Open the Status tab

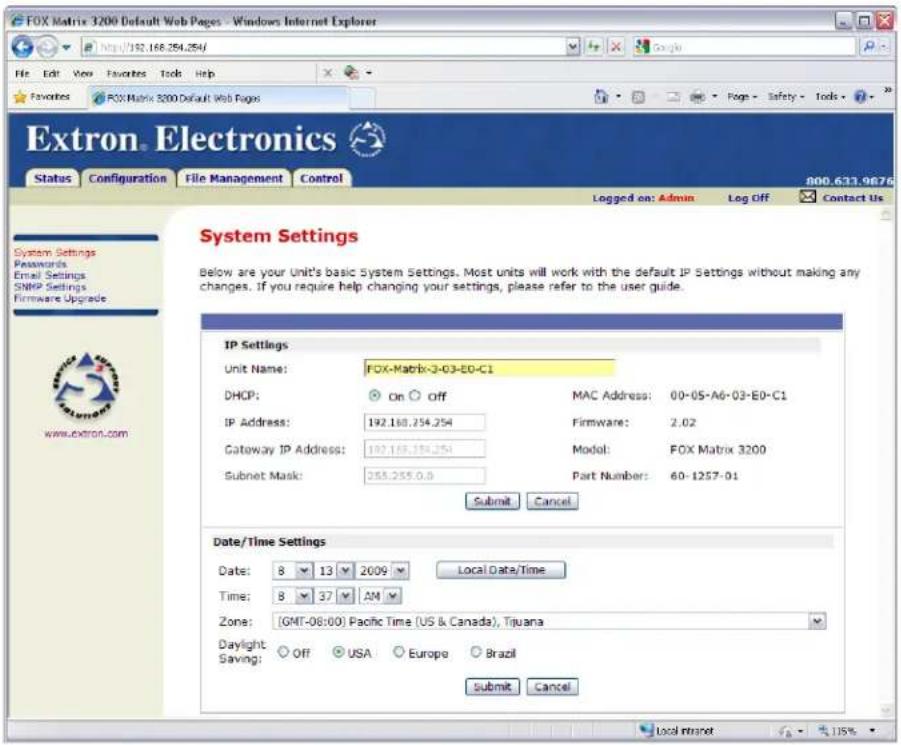(52, 179)
